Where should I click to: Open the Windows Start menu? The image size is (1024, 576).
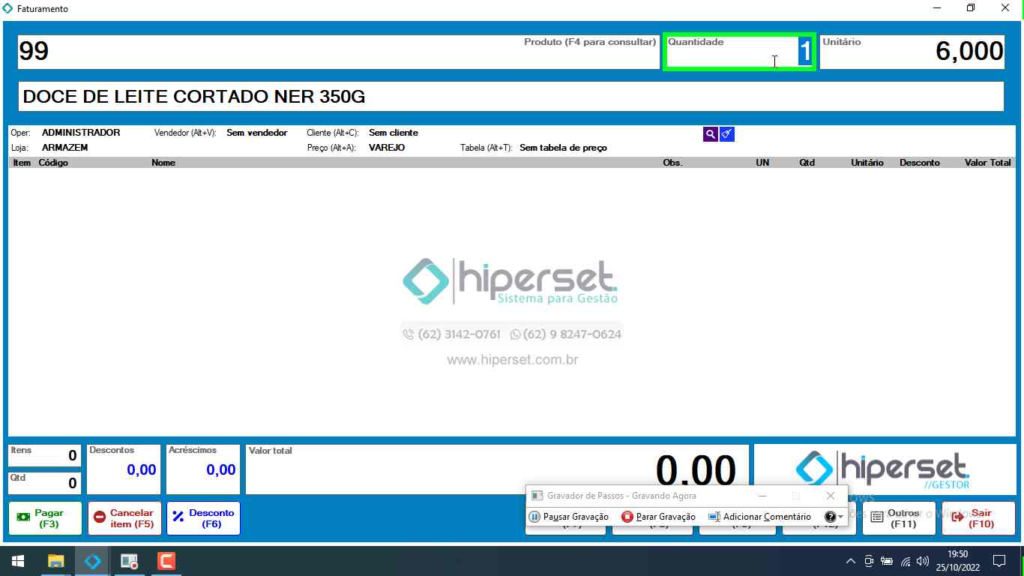click(17, 561)
